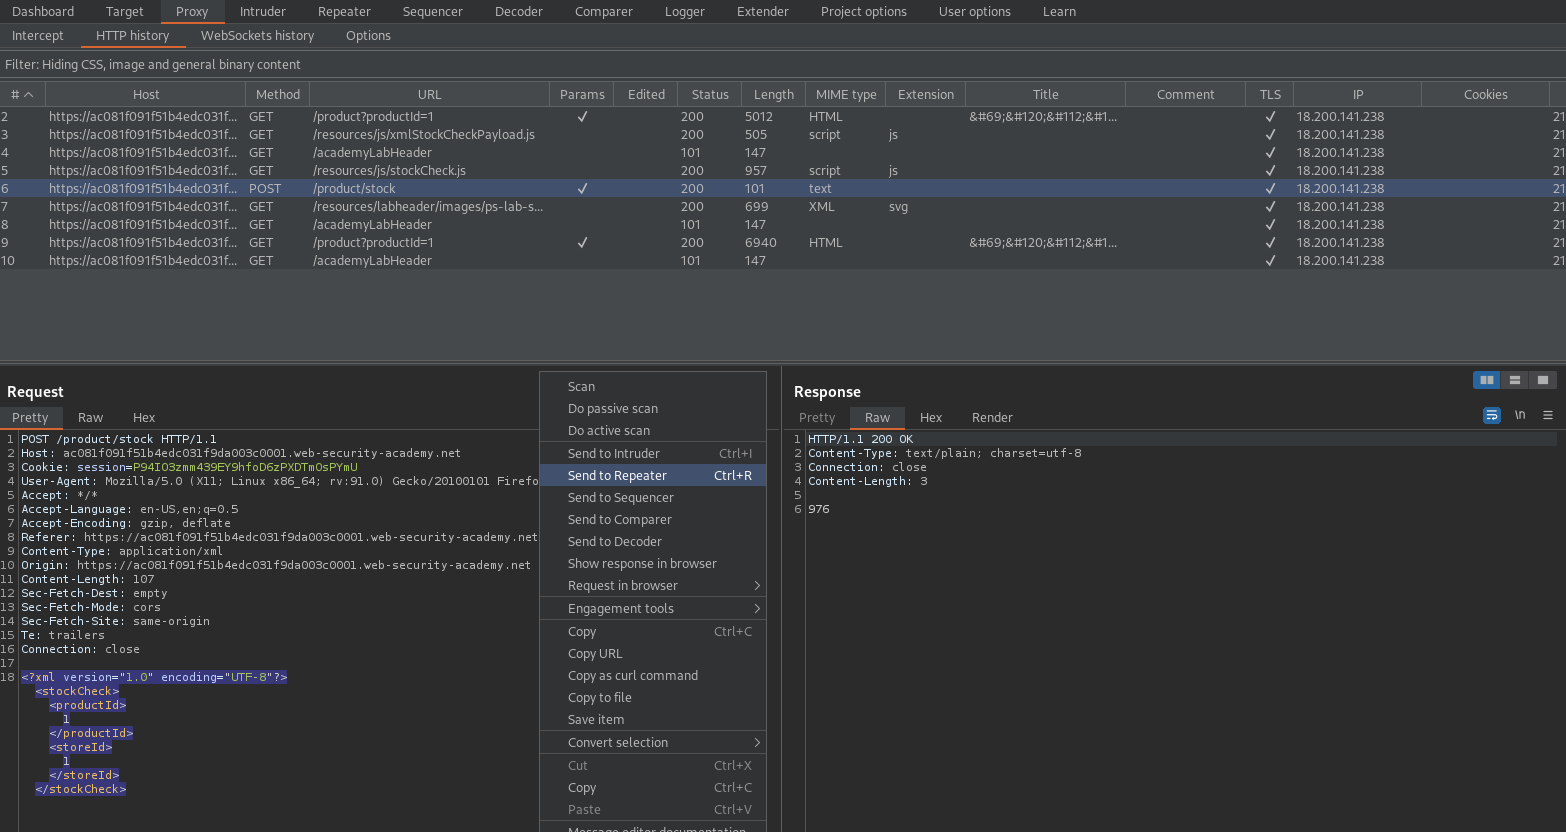Select Scan from context menu
Screen dimensions: 1566x832
653,387
